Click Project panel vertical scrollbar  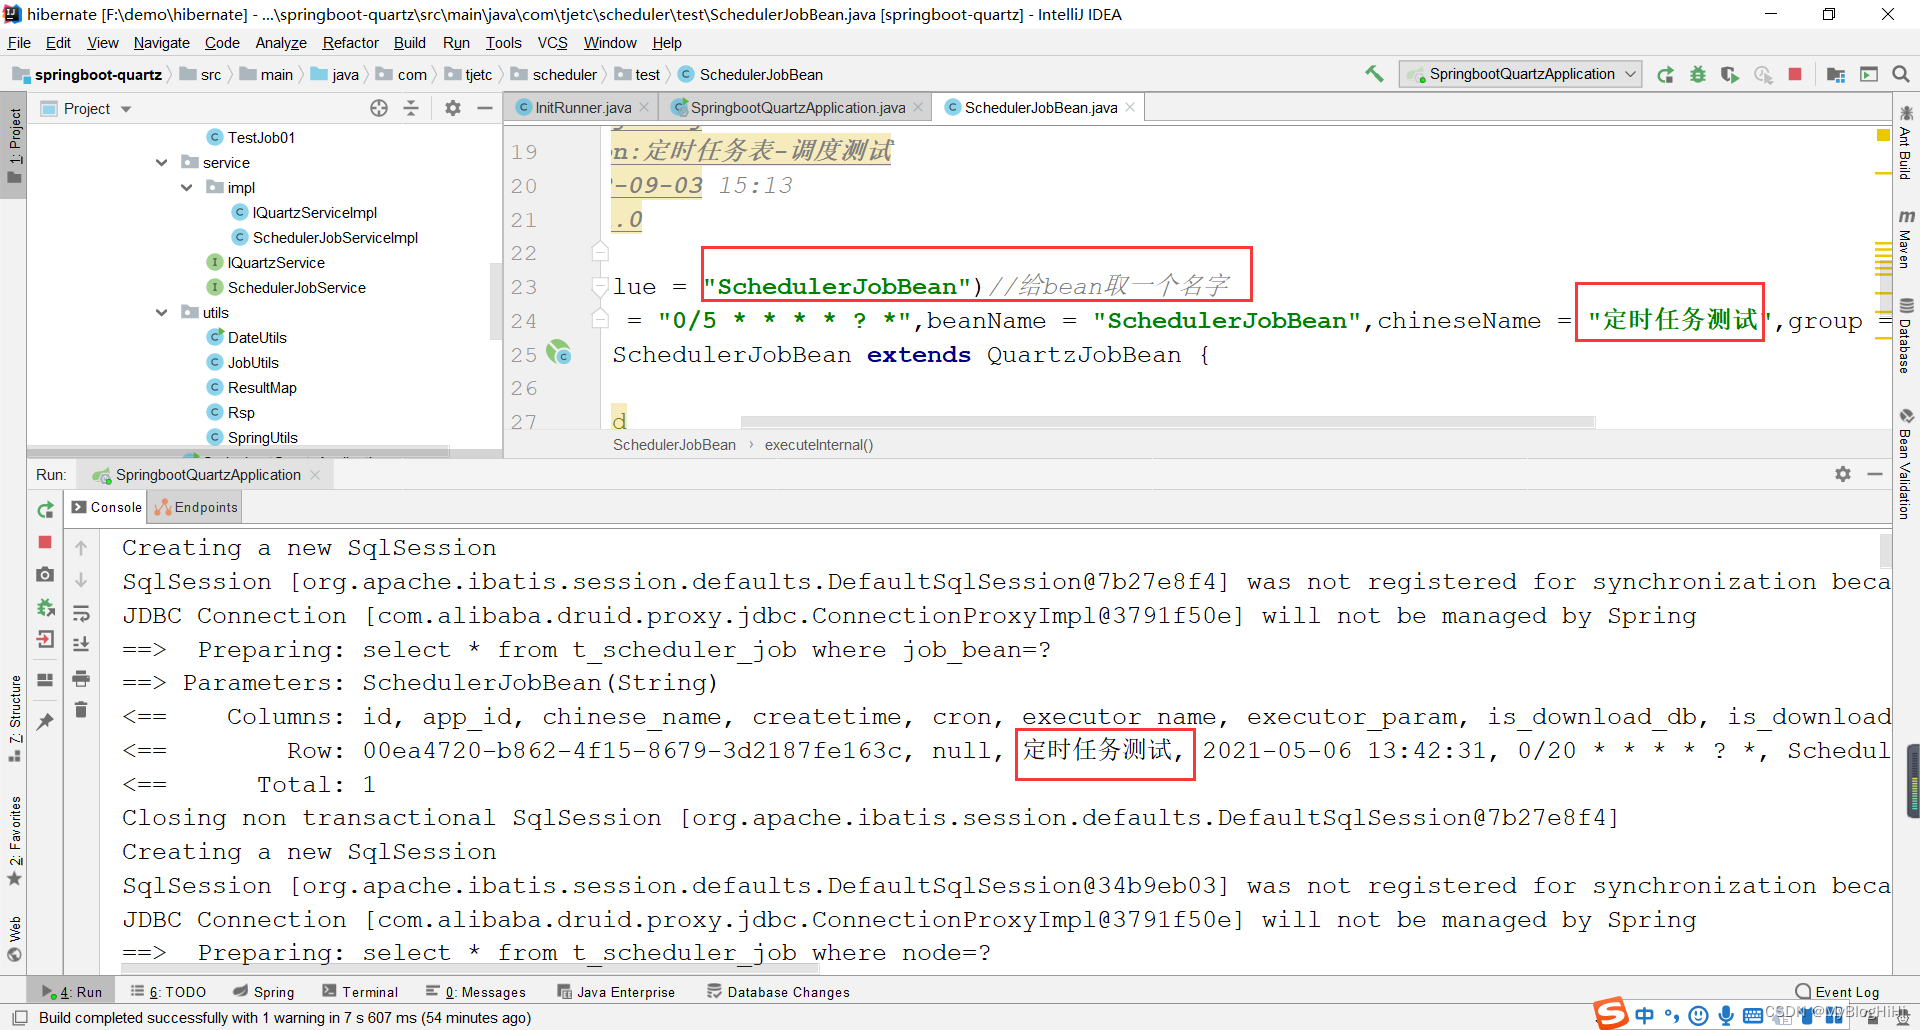pyautogui.click(x=495, y=300)
